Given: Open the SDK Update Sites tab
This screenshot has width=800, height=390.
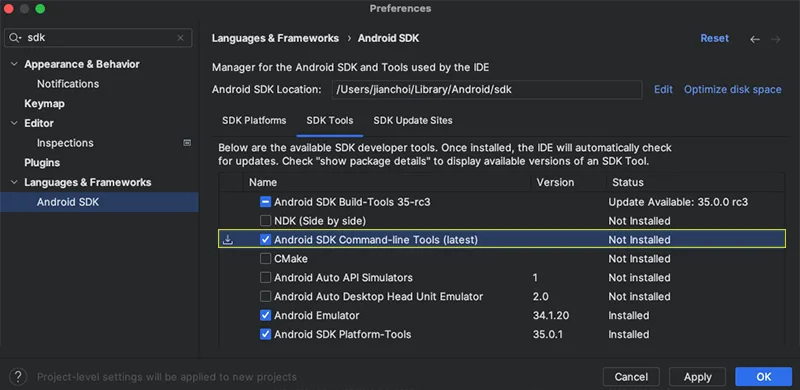Looking at the screenshot, I should pyautogui.click(x=413, y=120).
